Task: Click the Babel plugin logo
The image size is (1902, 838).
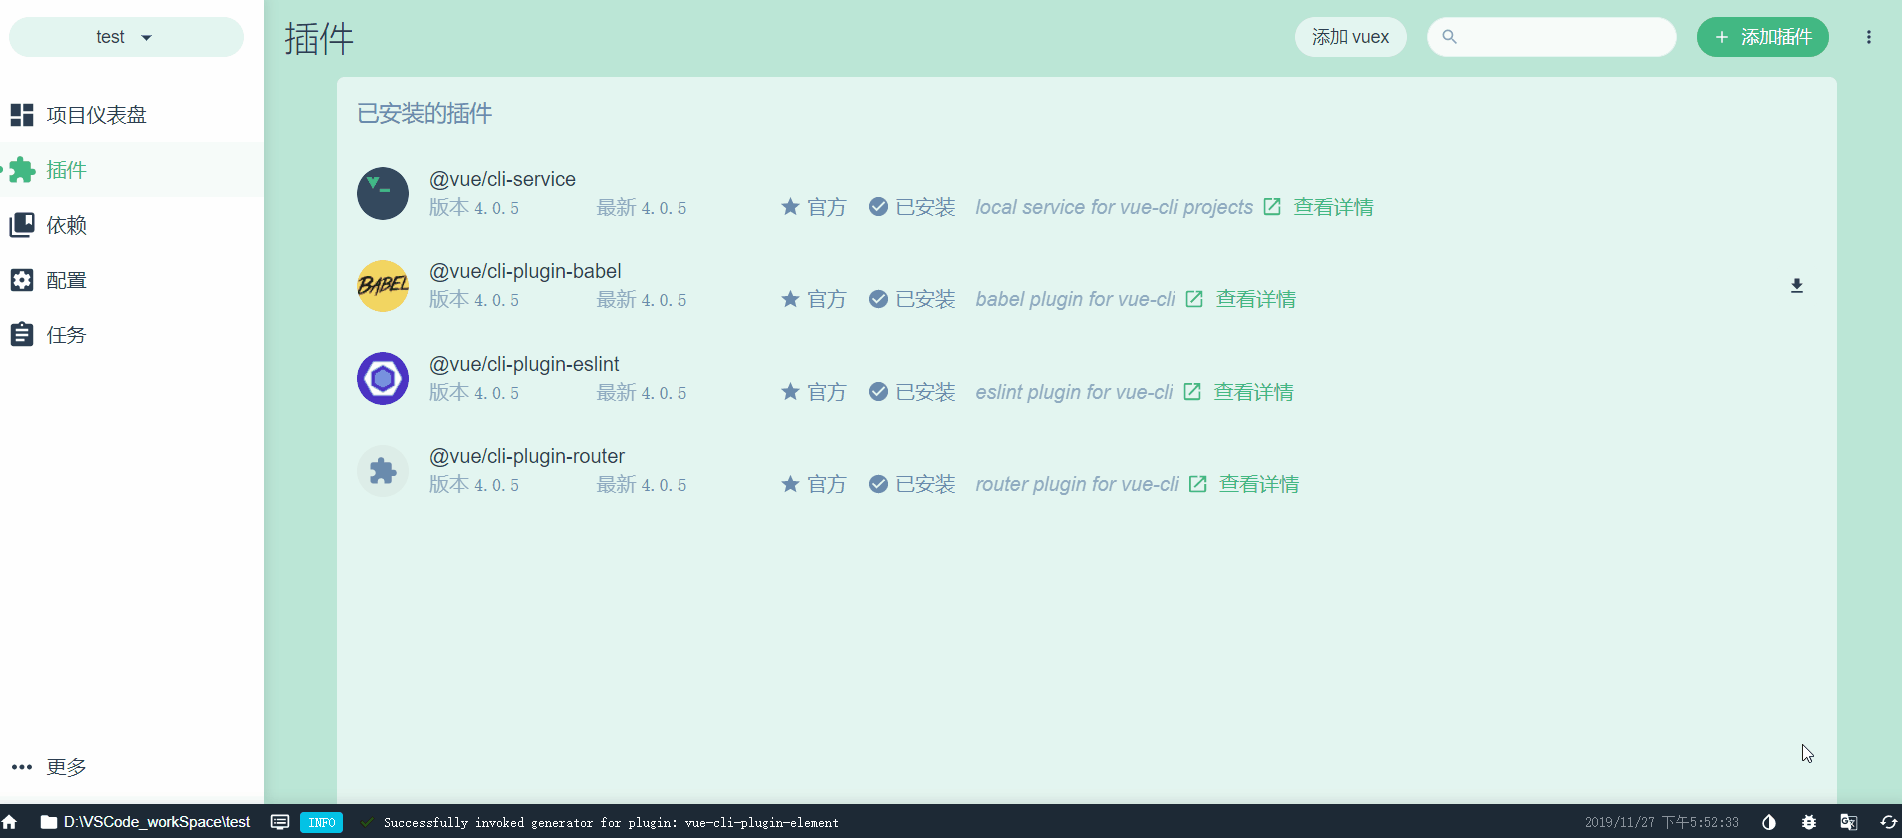Action: click(383, 285)
